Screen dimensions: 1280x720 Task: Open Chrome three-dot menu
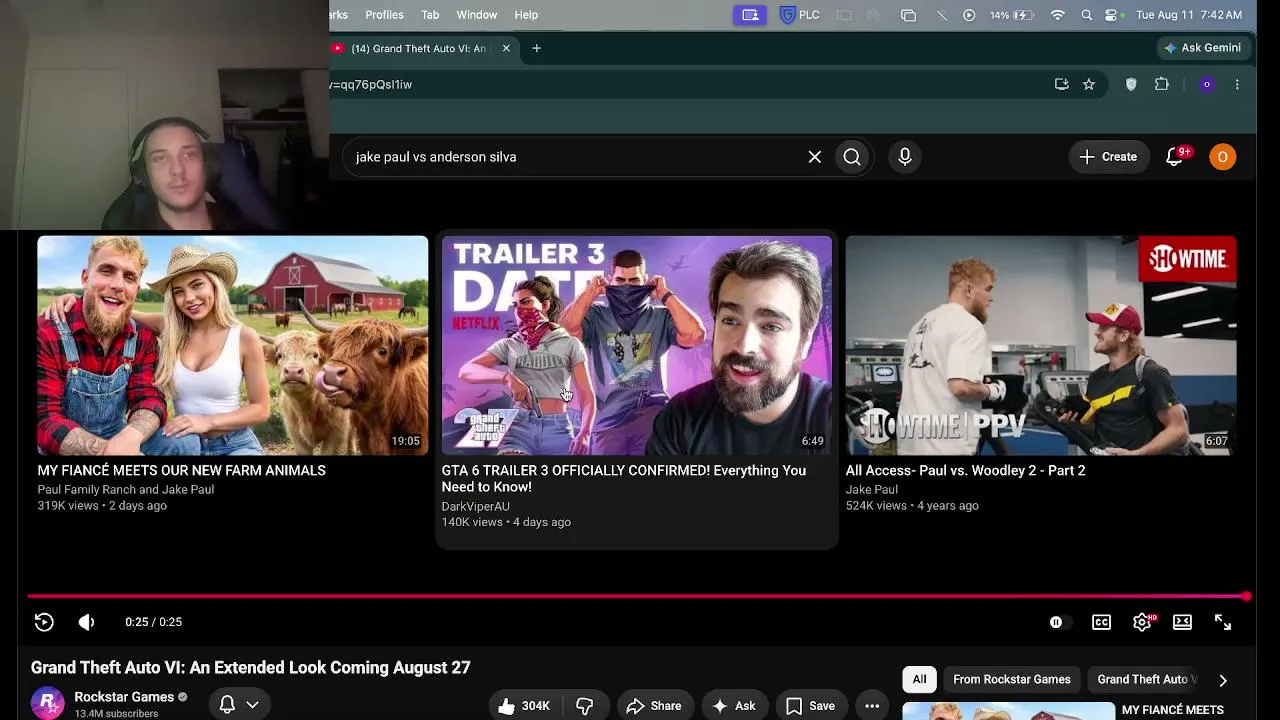tap(1237, 85)
